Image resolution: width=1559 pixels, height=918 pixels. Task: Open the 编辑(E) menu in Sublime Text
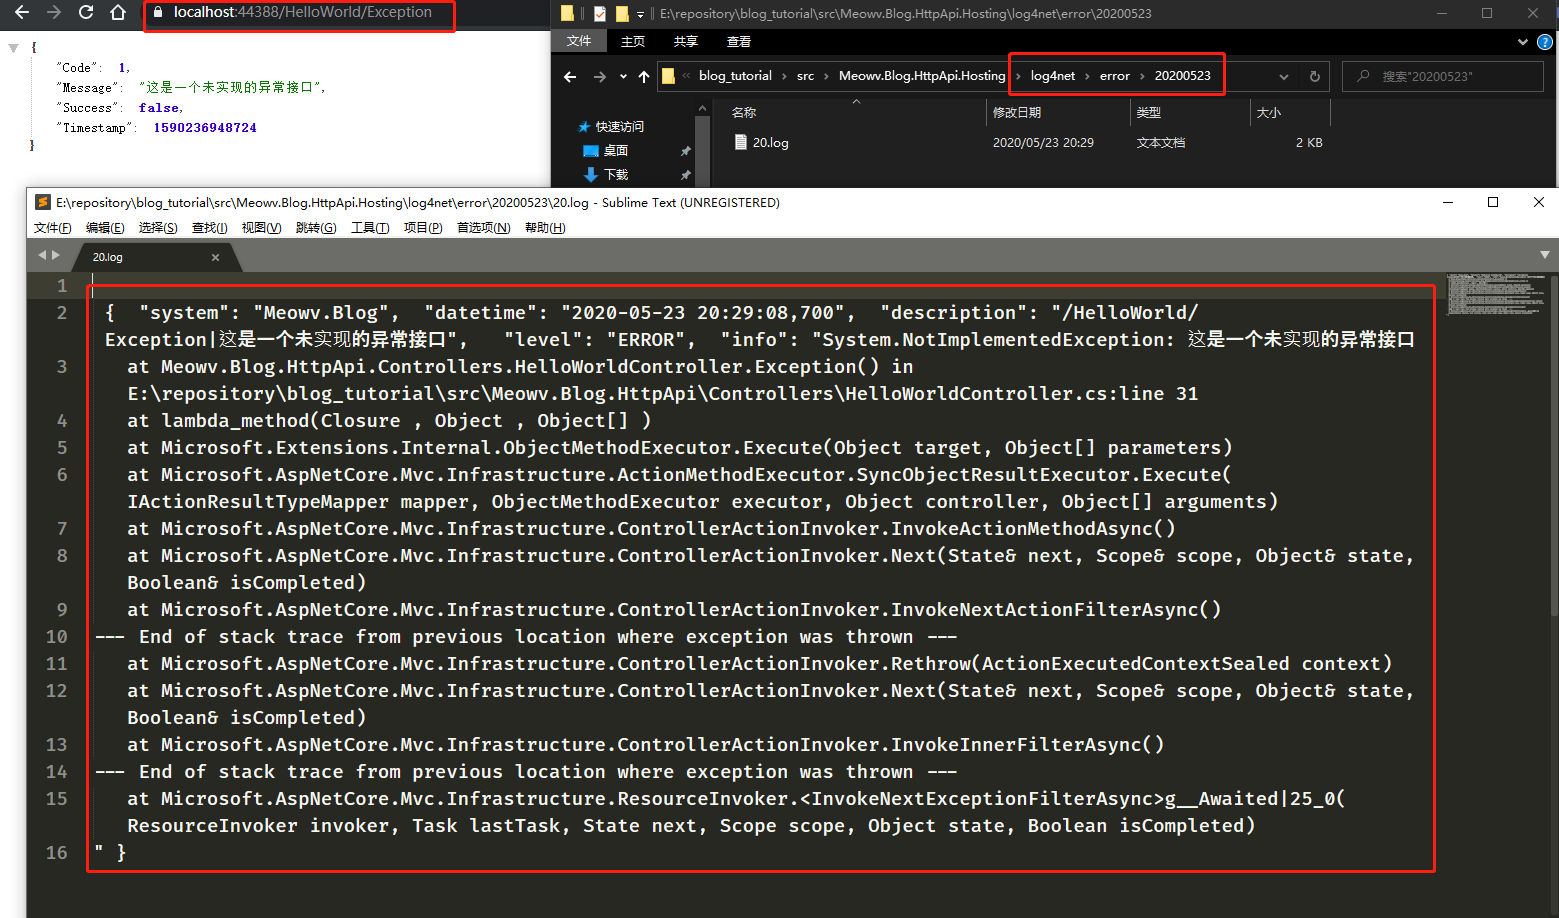(x=105, y=228)
